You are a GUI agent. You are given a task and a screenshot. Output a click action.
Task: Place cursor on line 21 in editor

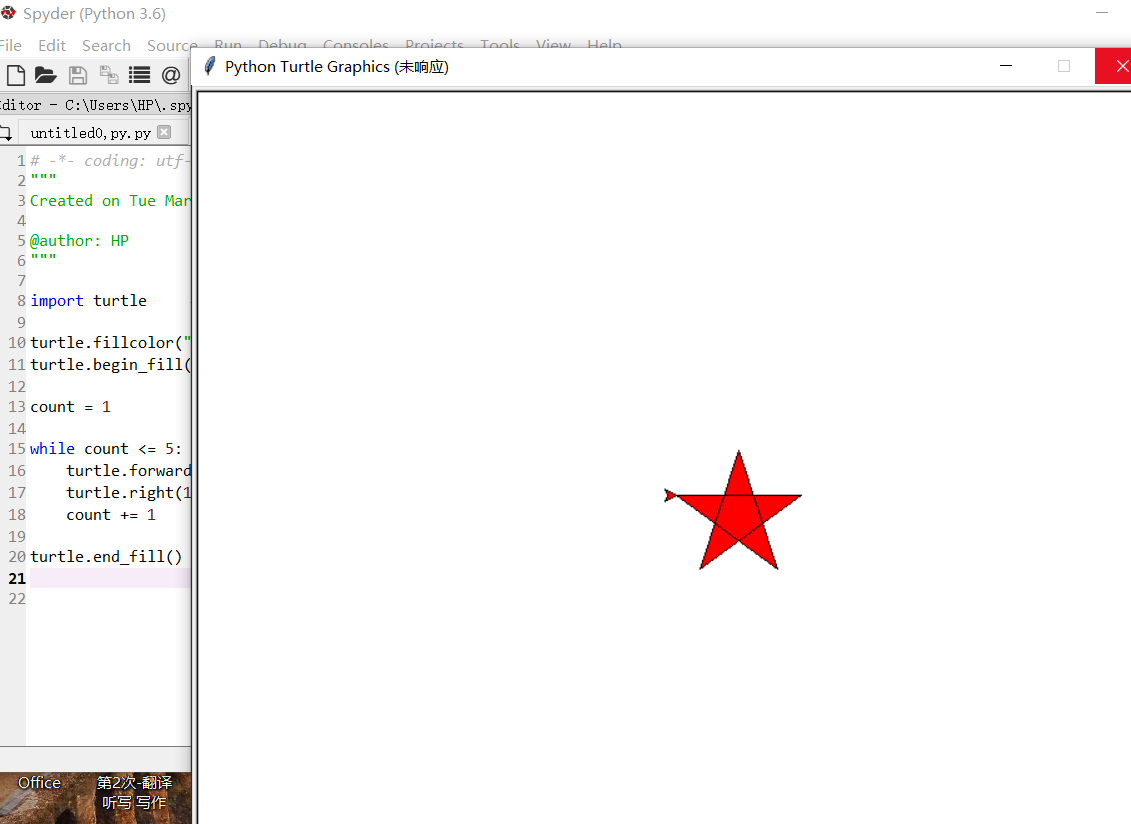coord(110,578)
